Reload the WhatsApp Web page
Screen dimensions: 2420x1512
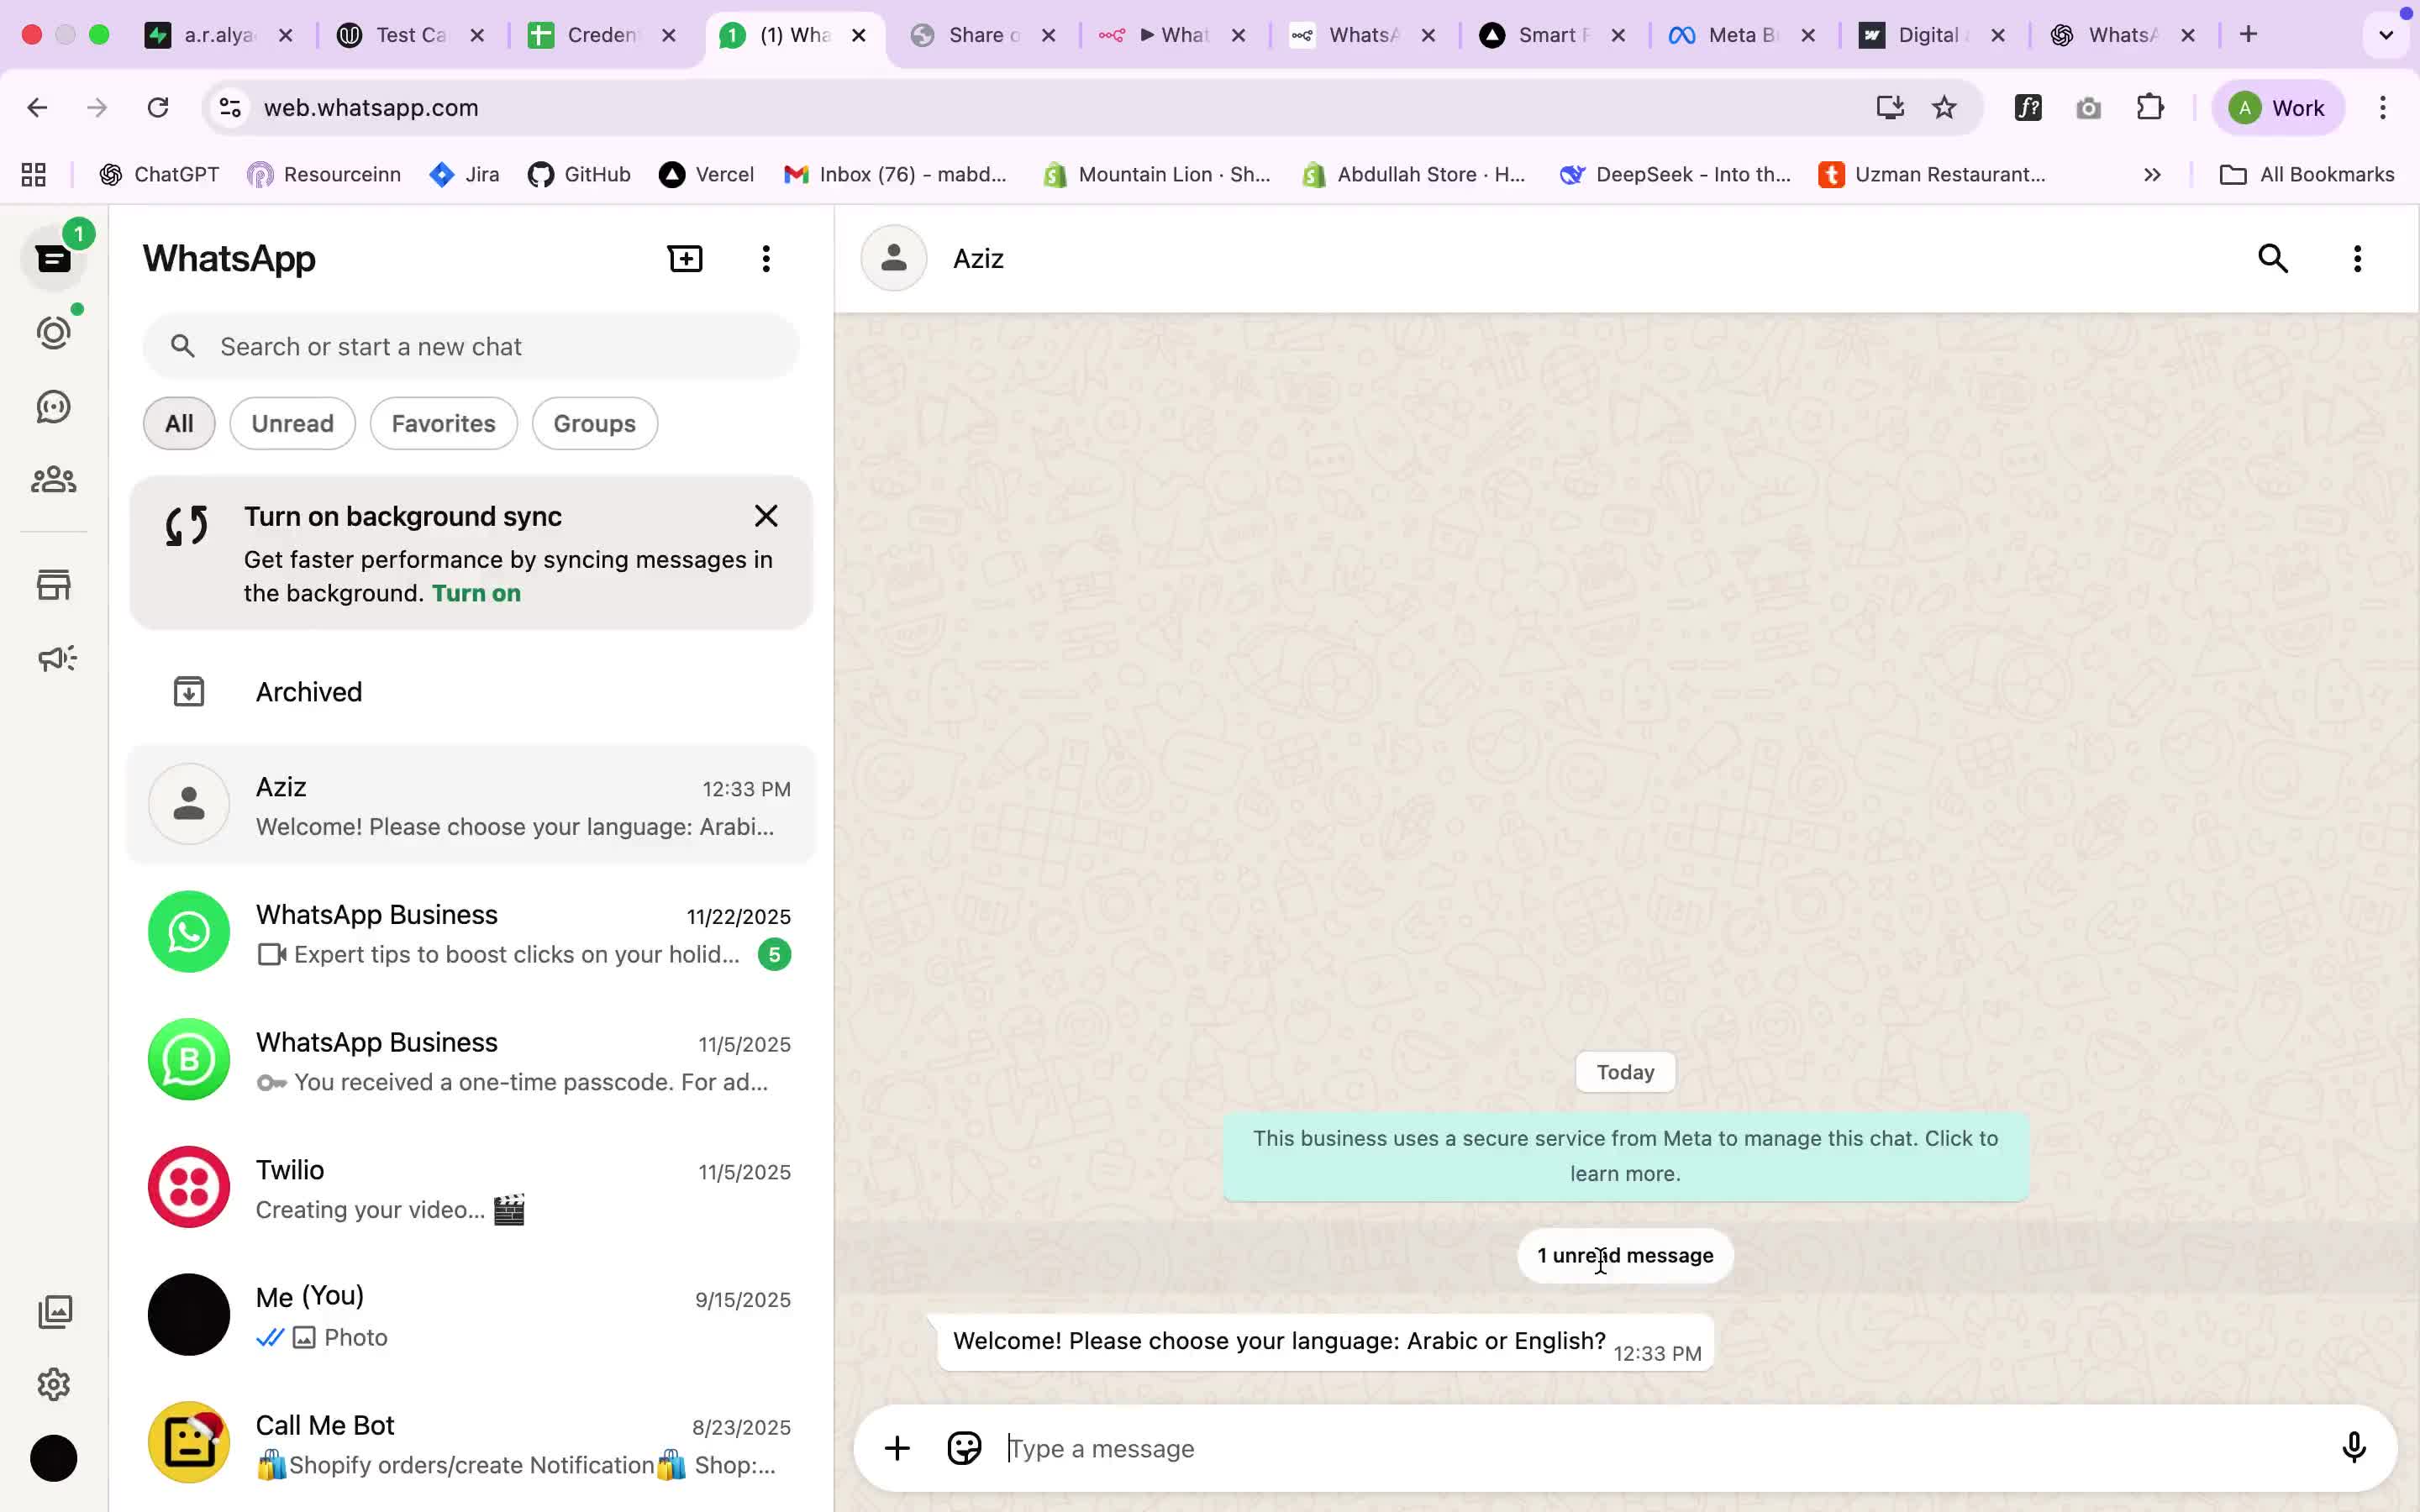[x=158, y=107]
